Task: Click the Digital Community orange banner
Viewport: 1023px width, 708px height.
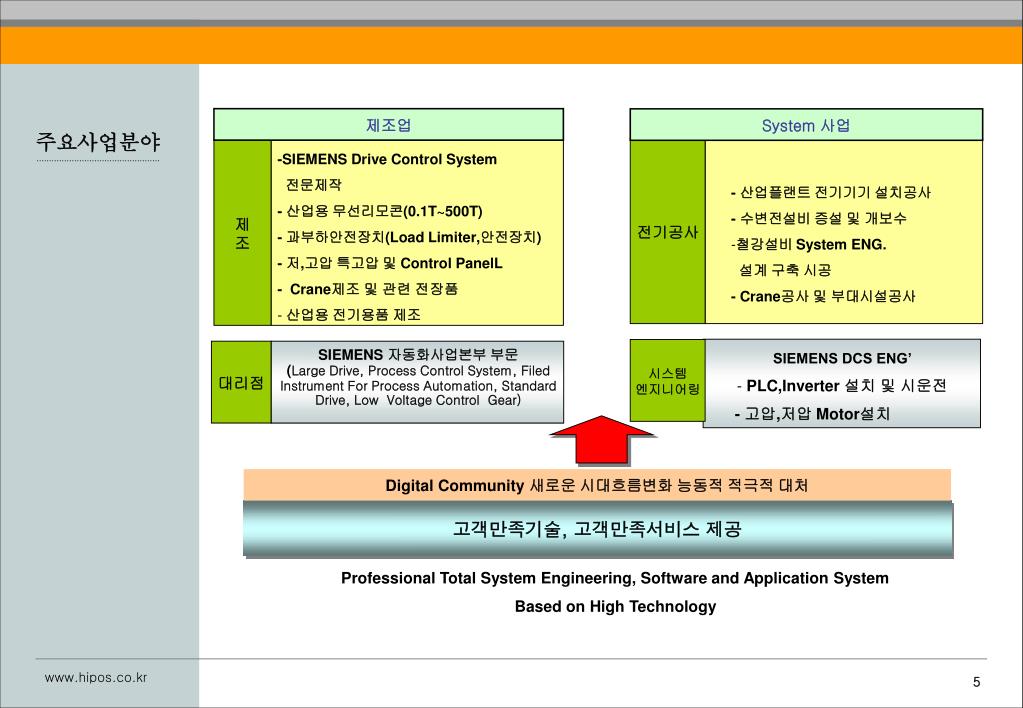Action: click(597, 485)
